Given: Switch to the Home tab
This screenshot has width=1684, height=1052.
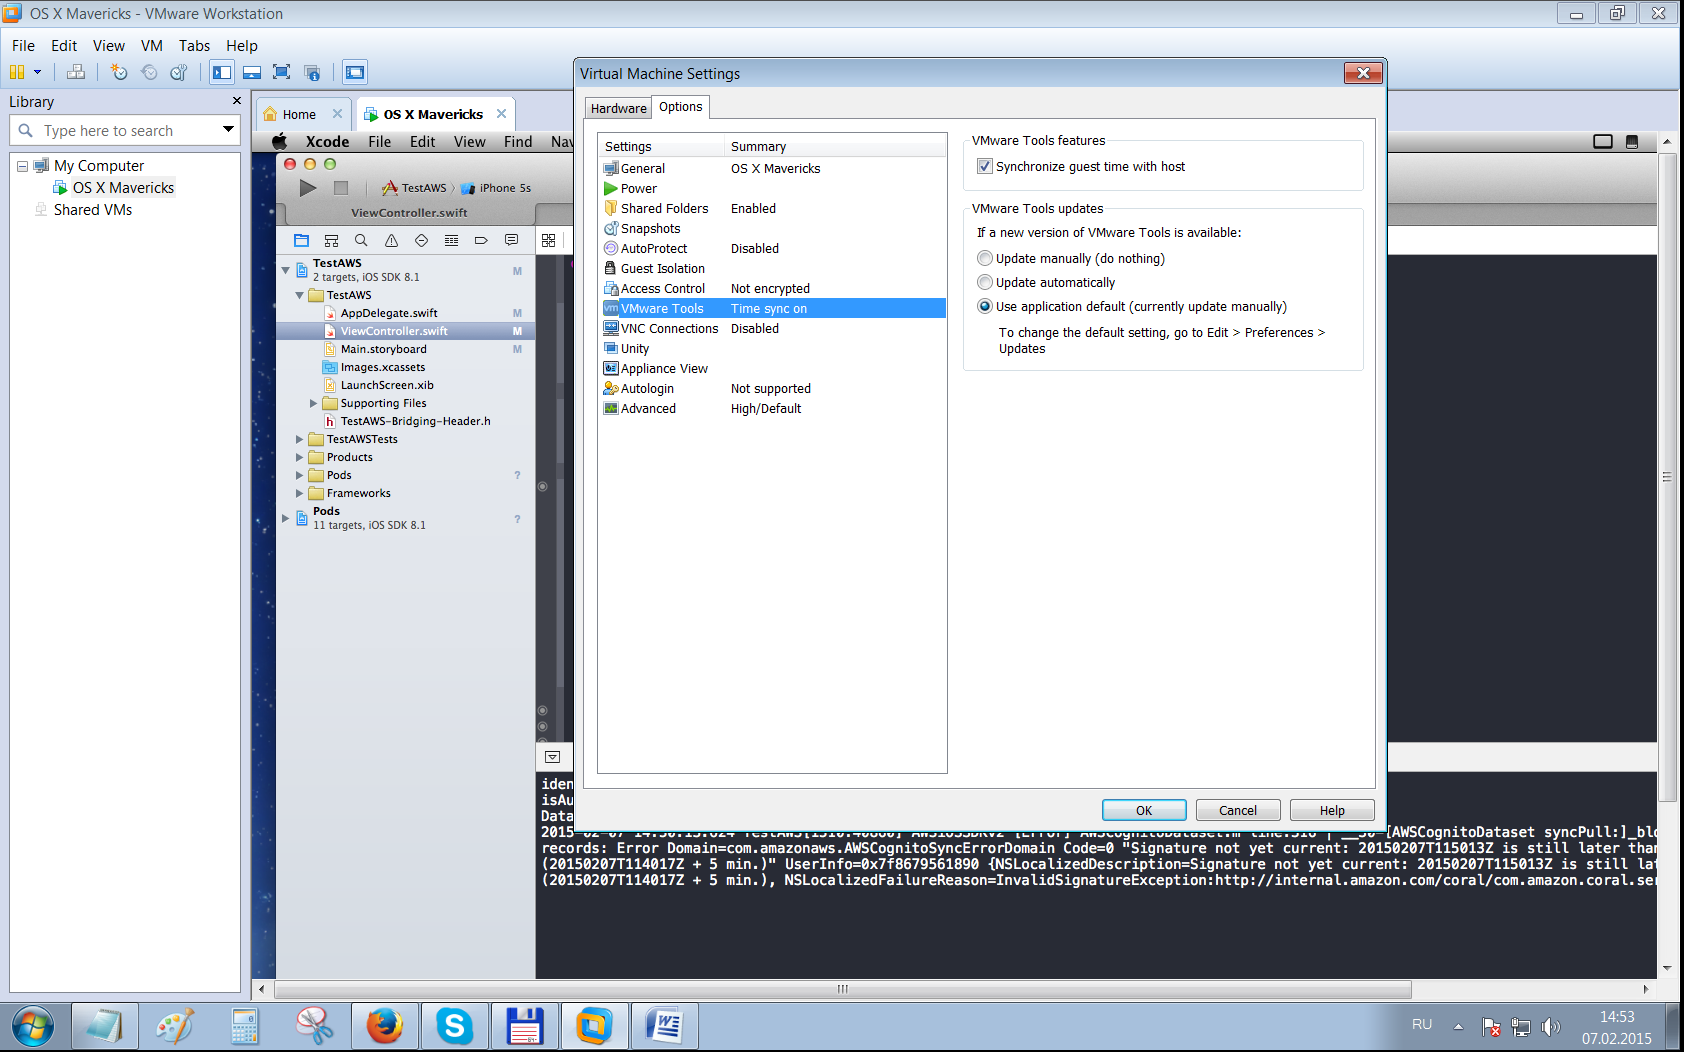Looking at the screenshot, I should click(x=299, y=114).
